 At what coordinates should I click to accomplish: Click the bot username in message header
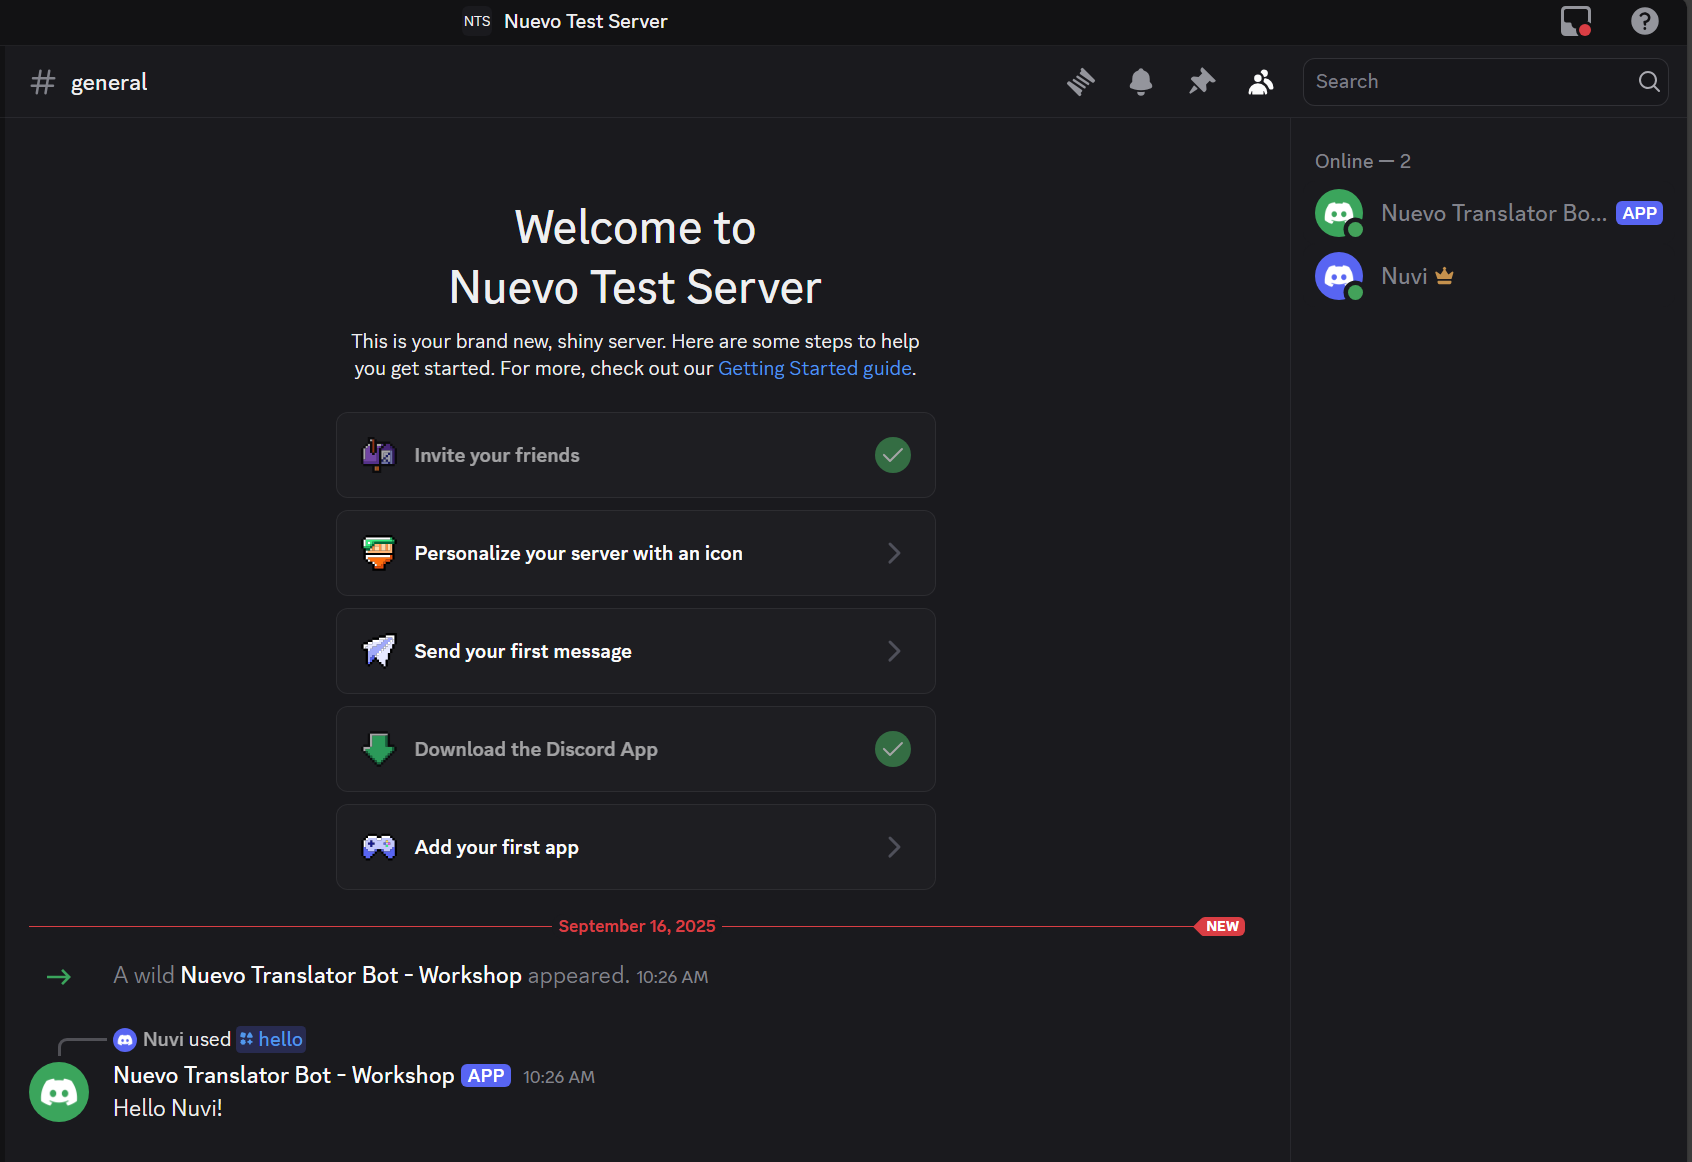pos(284,1075)
